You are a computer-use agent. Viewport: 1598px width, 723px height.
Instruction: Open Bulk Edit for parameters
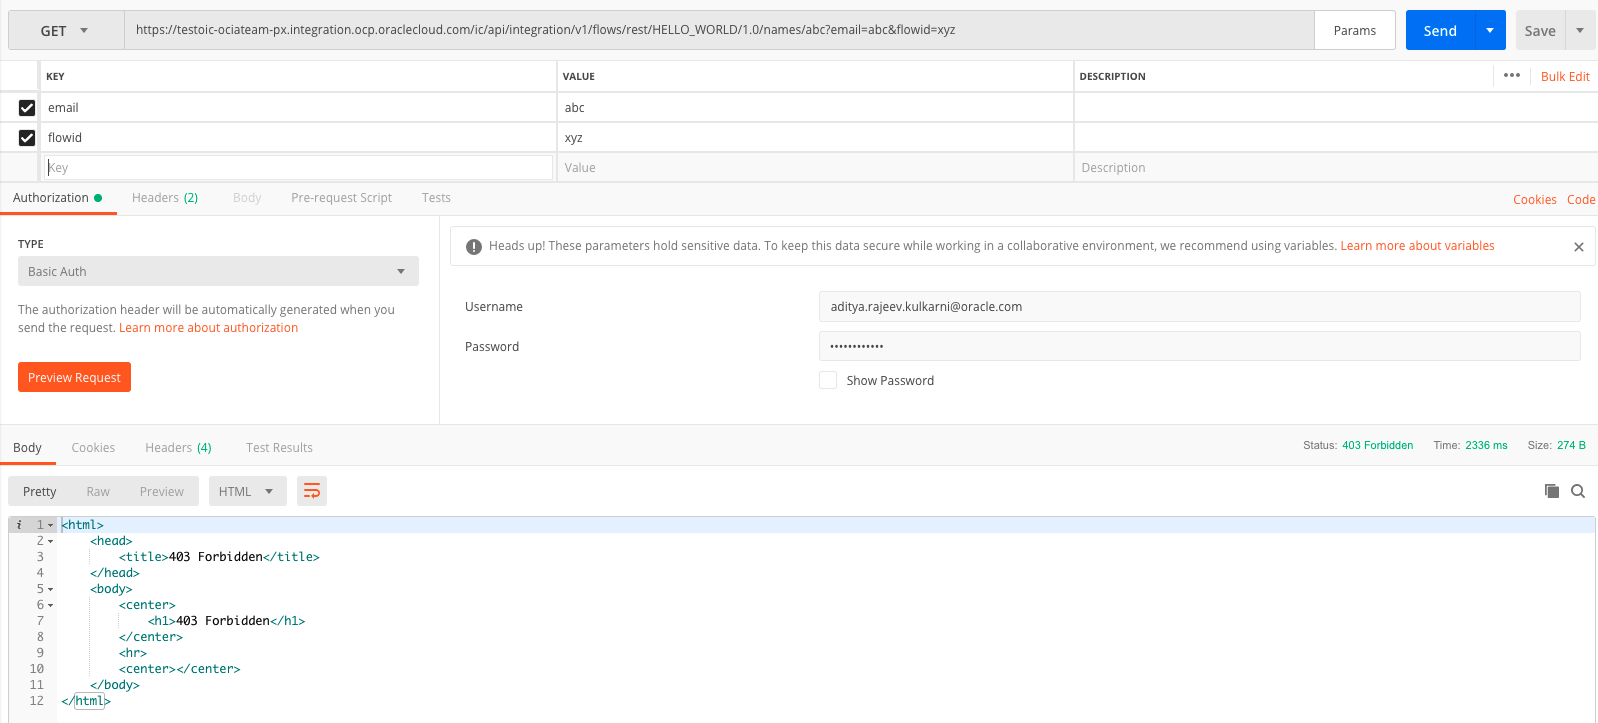[1565, 77]
